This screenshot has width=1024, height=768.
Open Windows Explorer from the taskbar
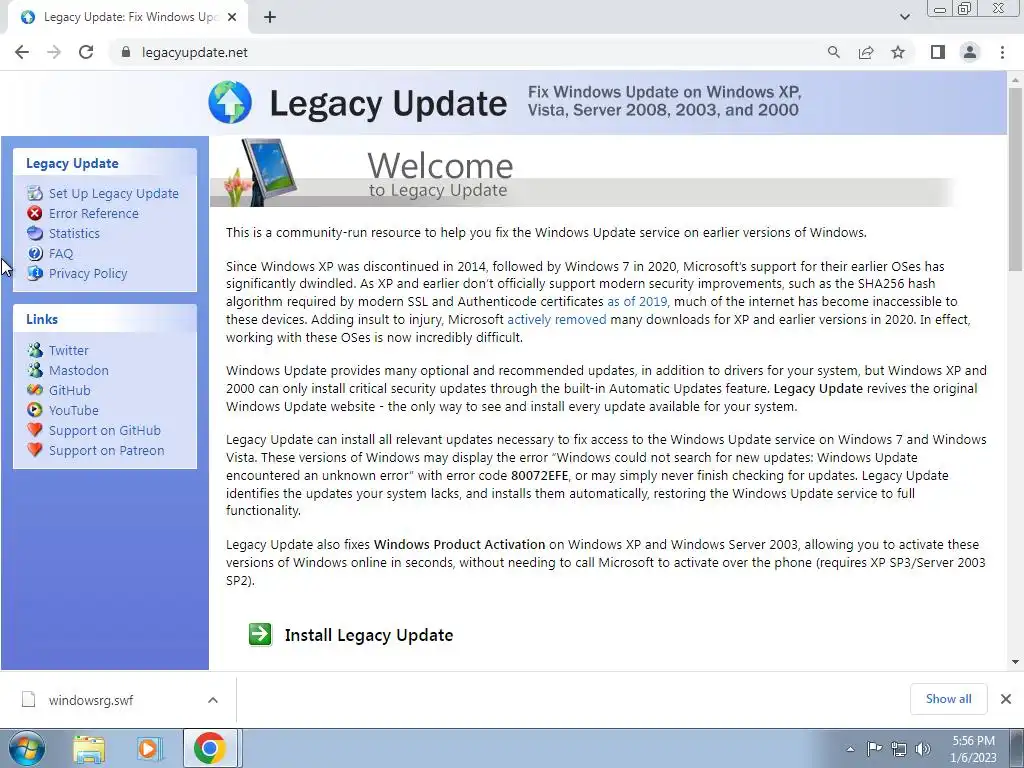[89, 749]
